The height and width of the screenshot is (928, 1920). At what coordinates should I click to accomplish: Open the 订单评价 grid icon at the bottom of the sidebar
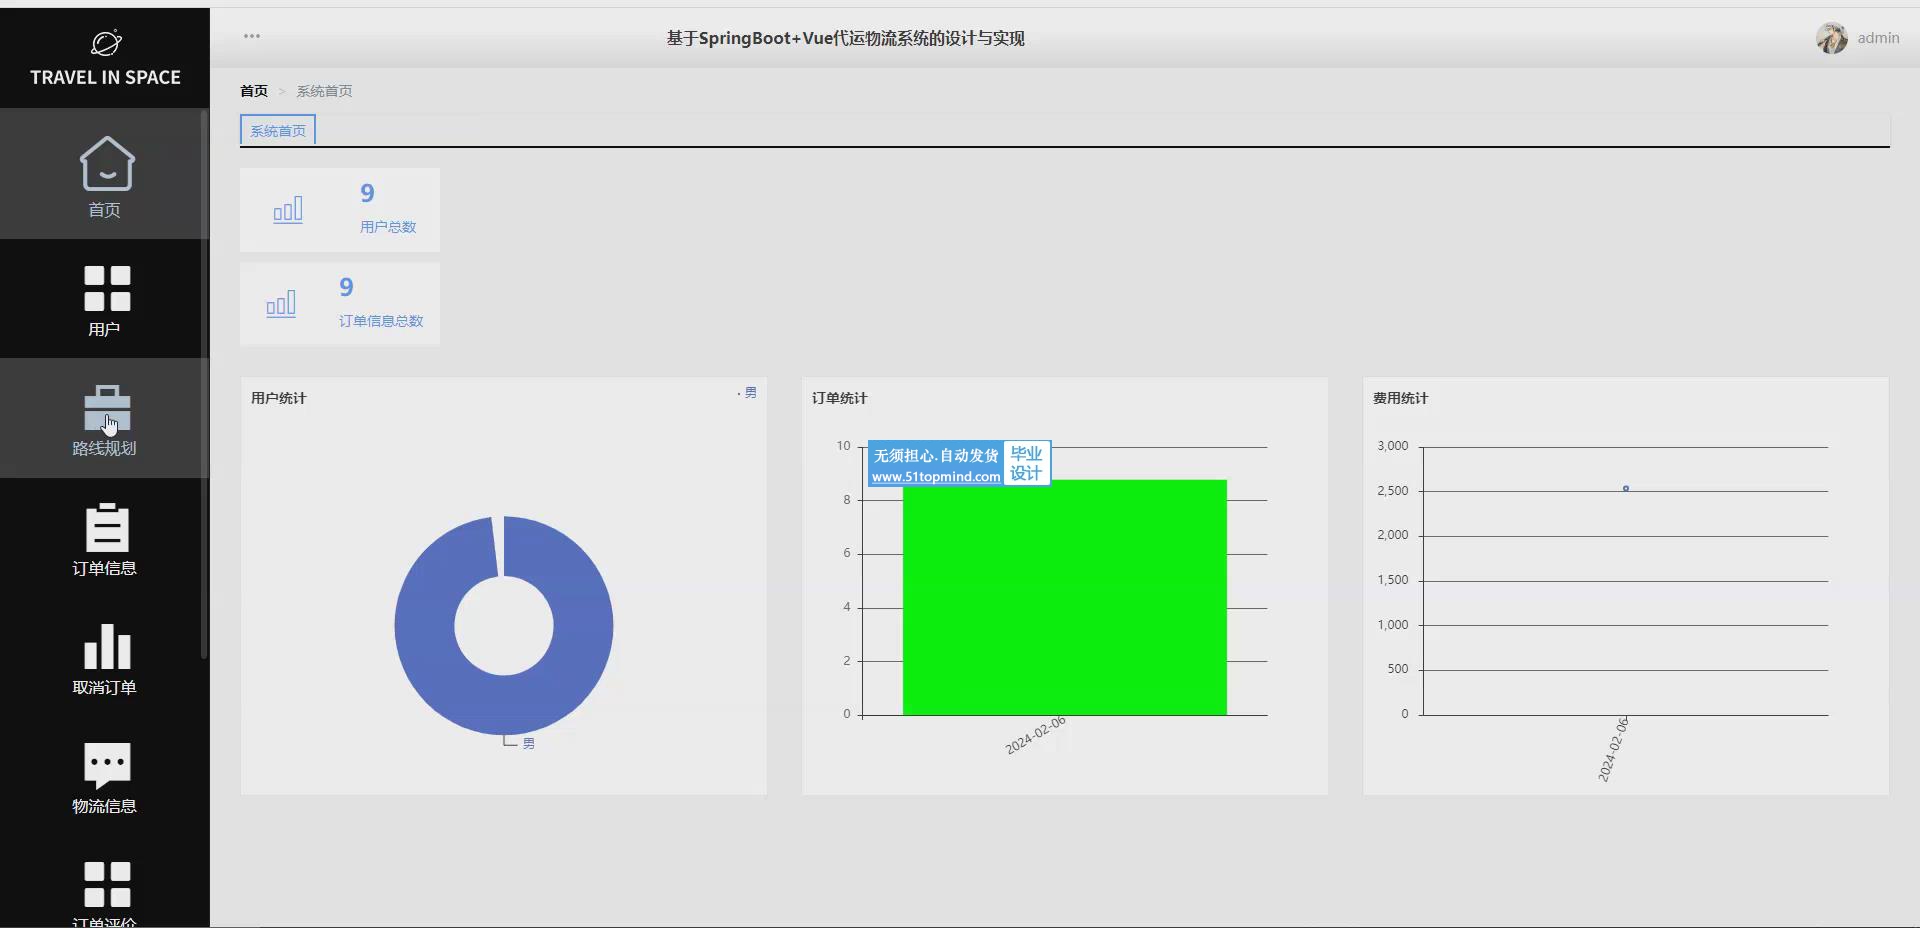coord(107,884)
